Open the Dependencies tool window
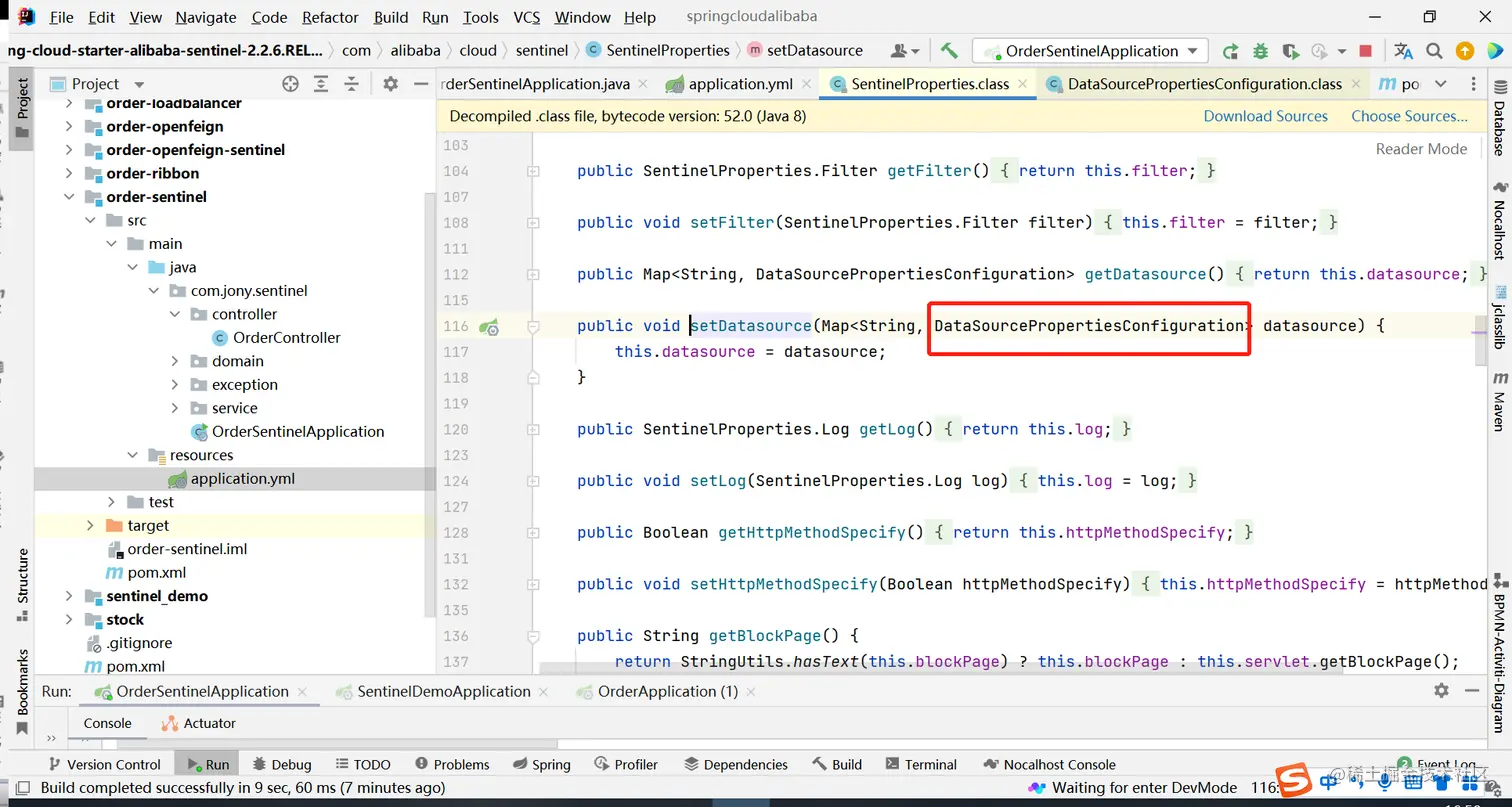1512x807 pixels. pyautogui.click(x=736, y=764)
